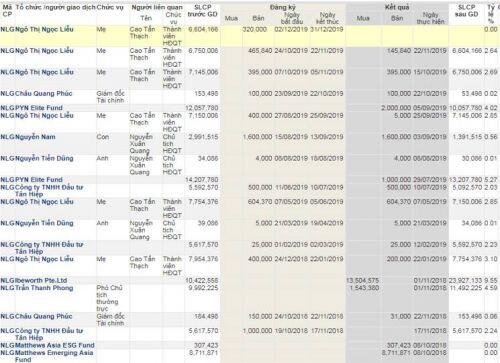Select the 'Đăng ký' group header
The image size is (500, 363).
click(283, 7)
